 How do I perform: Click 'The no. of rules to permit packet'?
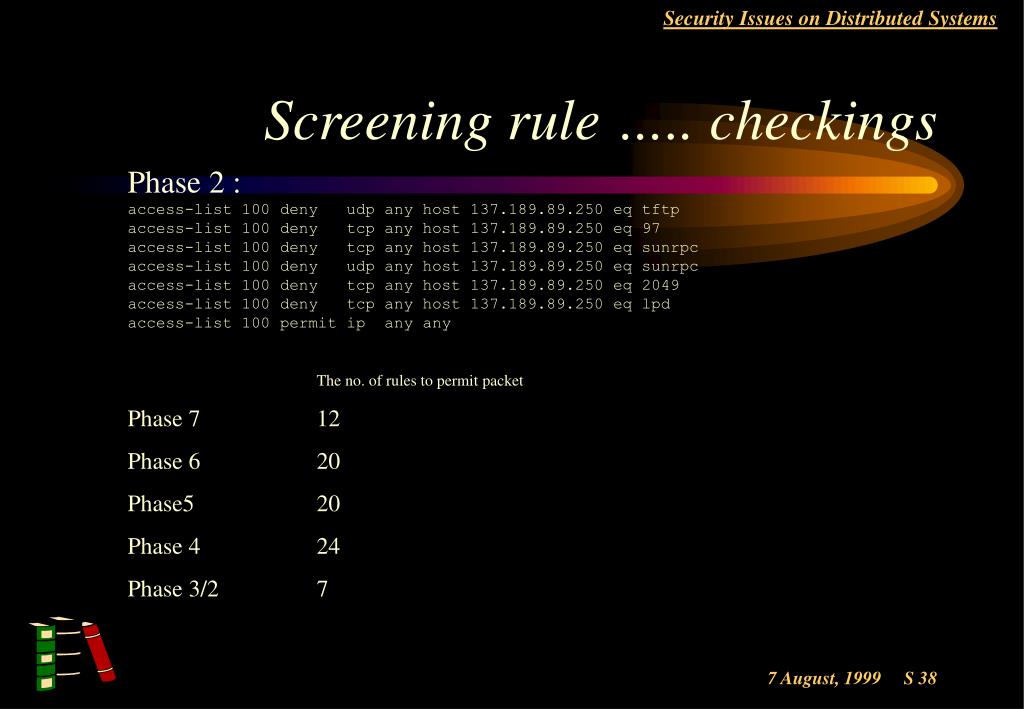click(420, 381)
